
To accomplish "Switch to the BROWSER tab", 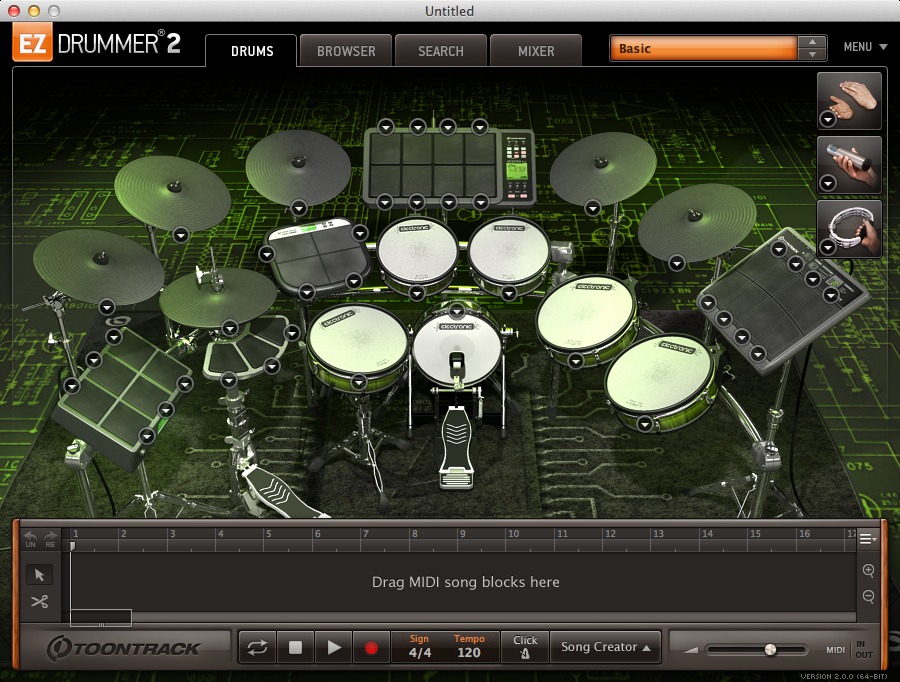I will tap(346, 51).
